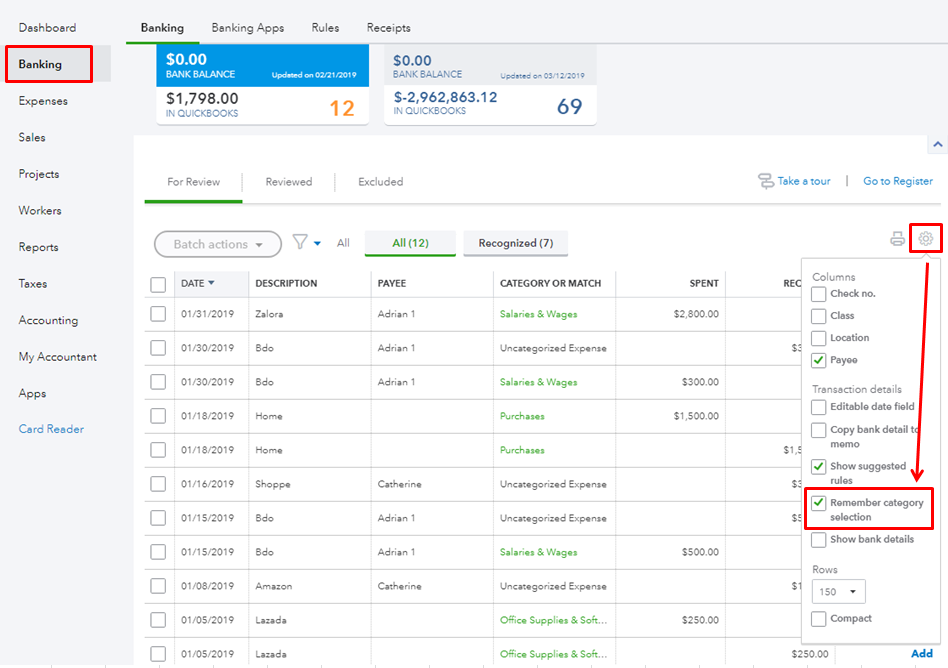
Task: Collapse the account cards with chevron
Action: pos(937,145)
